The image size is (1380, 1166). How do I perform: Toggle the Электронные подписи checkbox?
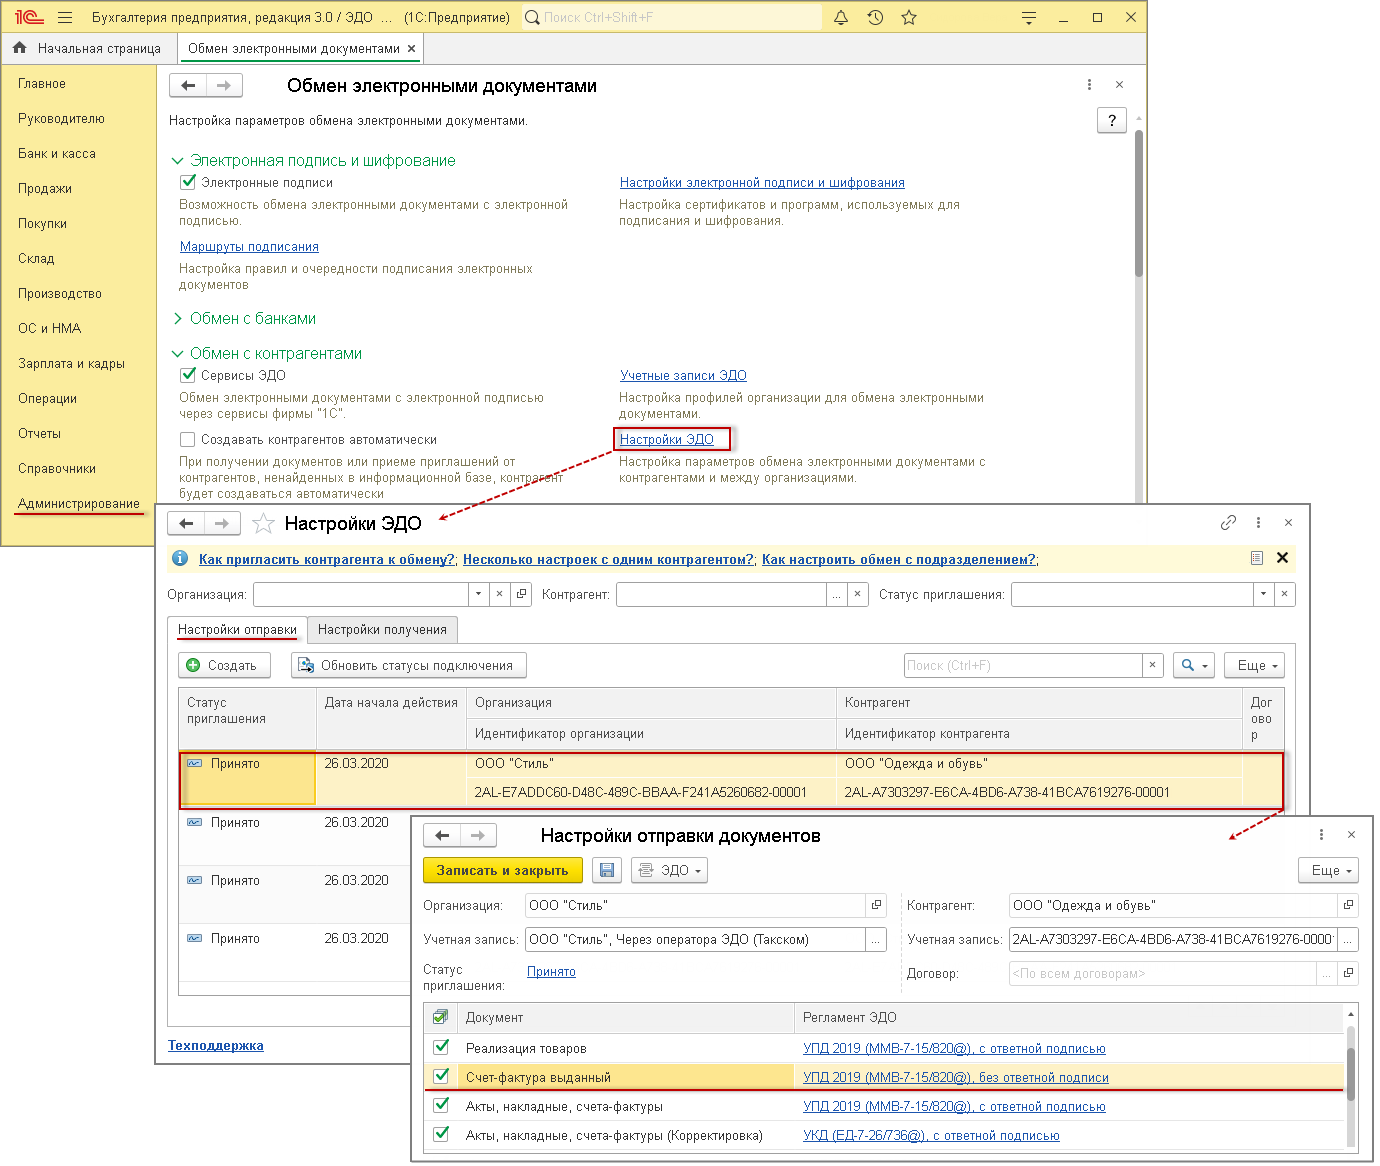[x=187, y=182]
